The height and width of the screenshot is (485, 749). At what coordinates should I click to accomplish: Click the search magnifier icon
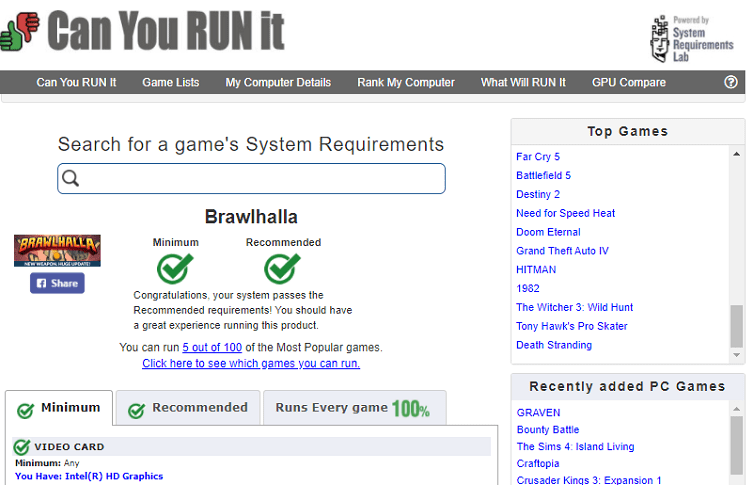(70, 178)
